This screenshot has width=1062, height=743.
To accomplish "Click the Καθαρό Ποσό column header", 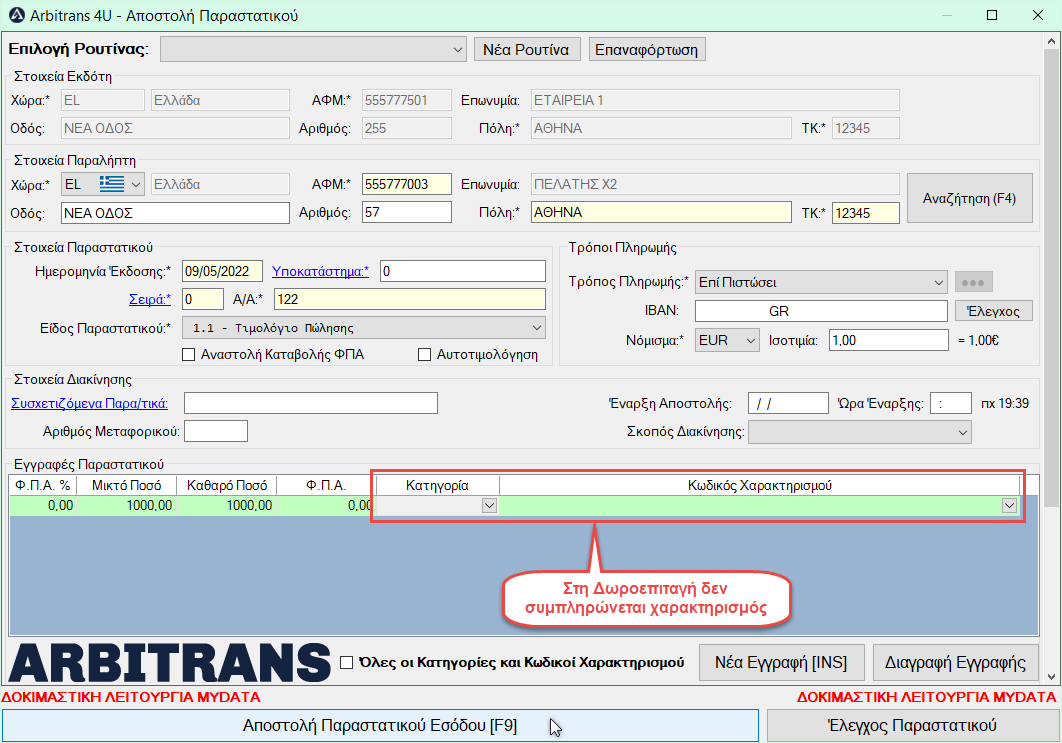I will tap(227, 485).
